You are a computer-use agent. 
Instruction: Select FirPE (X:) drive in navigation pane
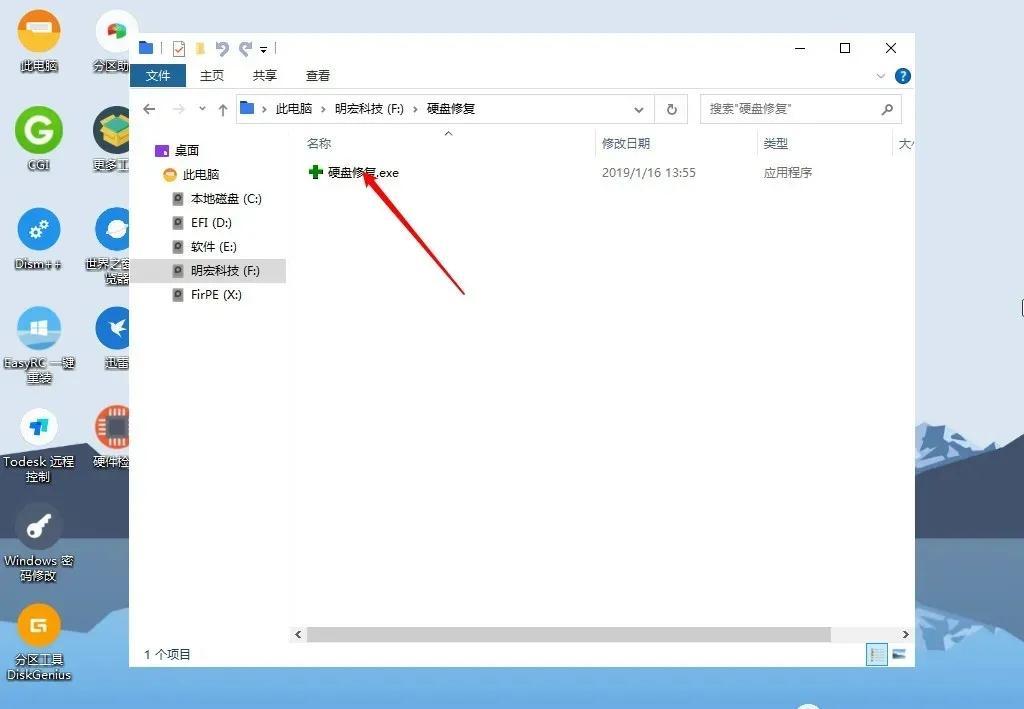coord(216,295)
